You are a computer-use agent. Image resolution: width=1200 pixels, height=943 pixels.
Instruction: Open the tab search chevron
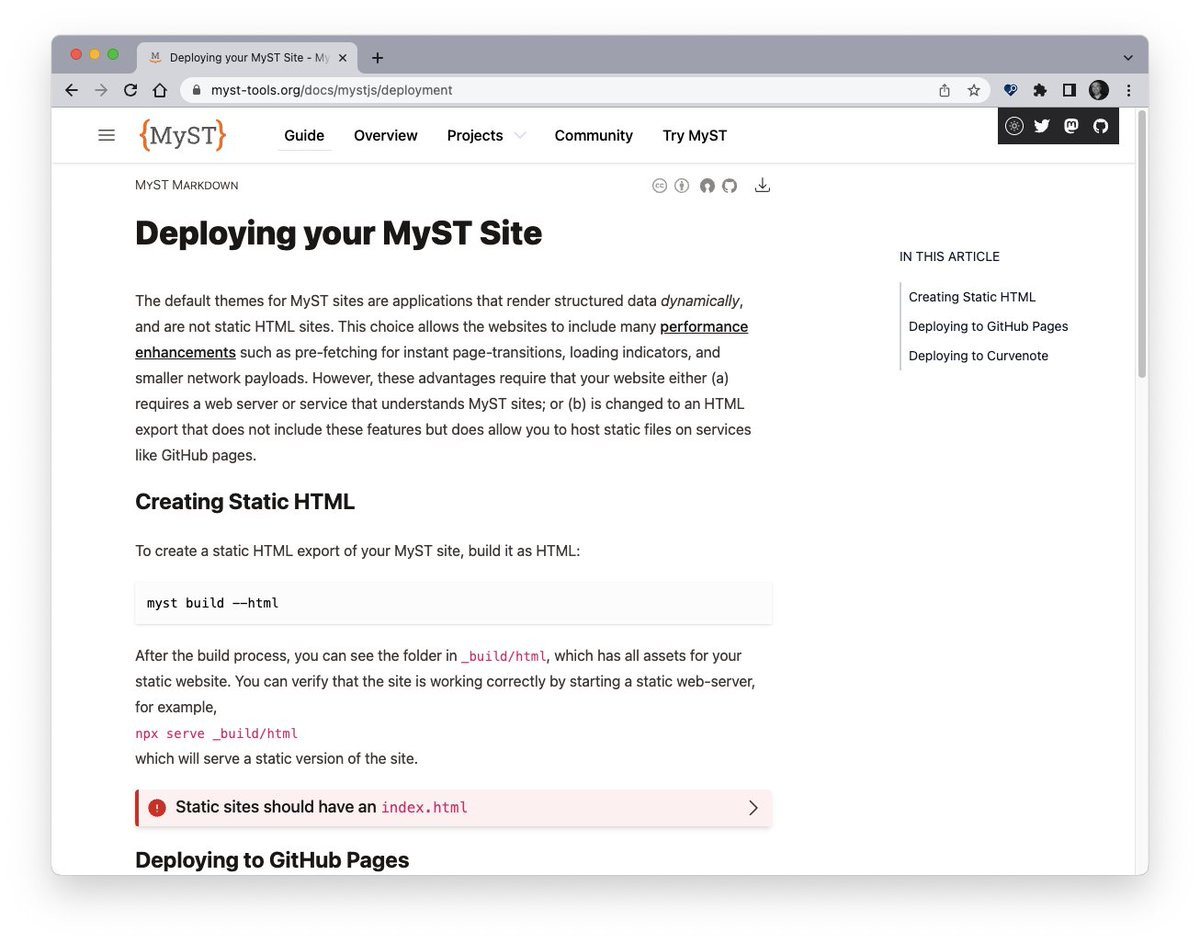1128,58
